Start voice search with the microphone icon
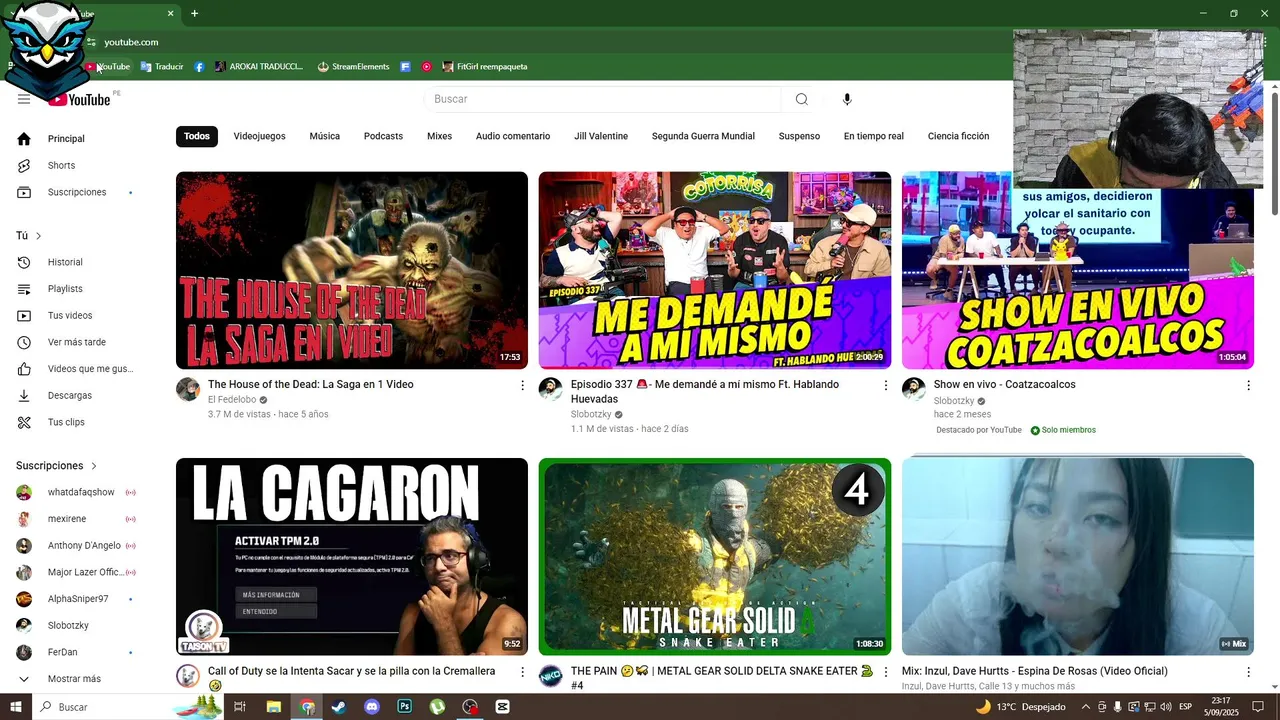Viewport: 1280px width, 720px height. pyautogui.click(x=847, y=99)
